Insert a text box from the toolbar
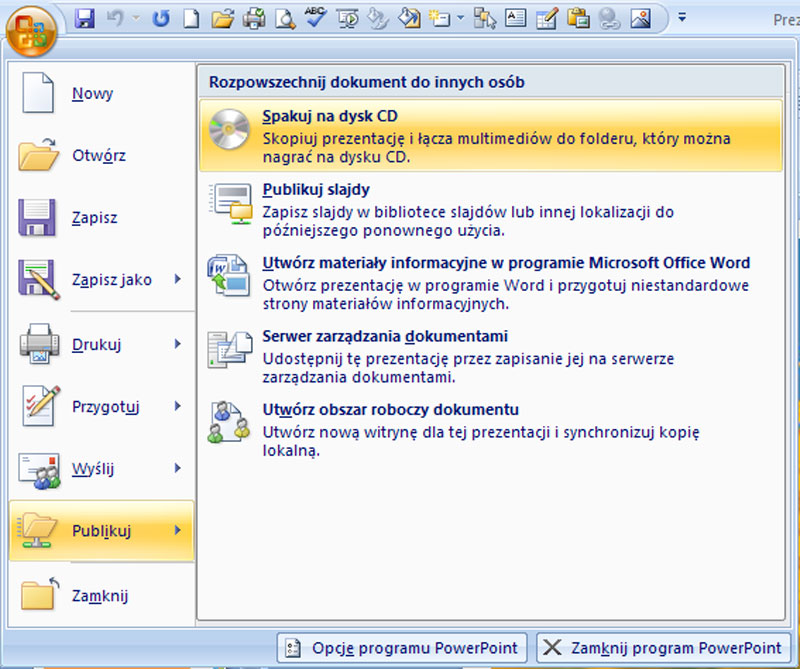This screenshot has width=800, height=669. coord(515,18)
